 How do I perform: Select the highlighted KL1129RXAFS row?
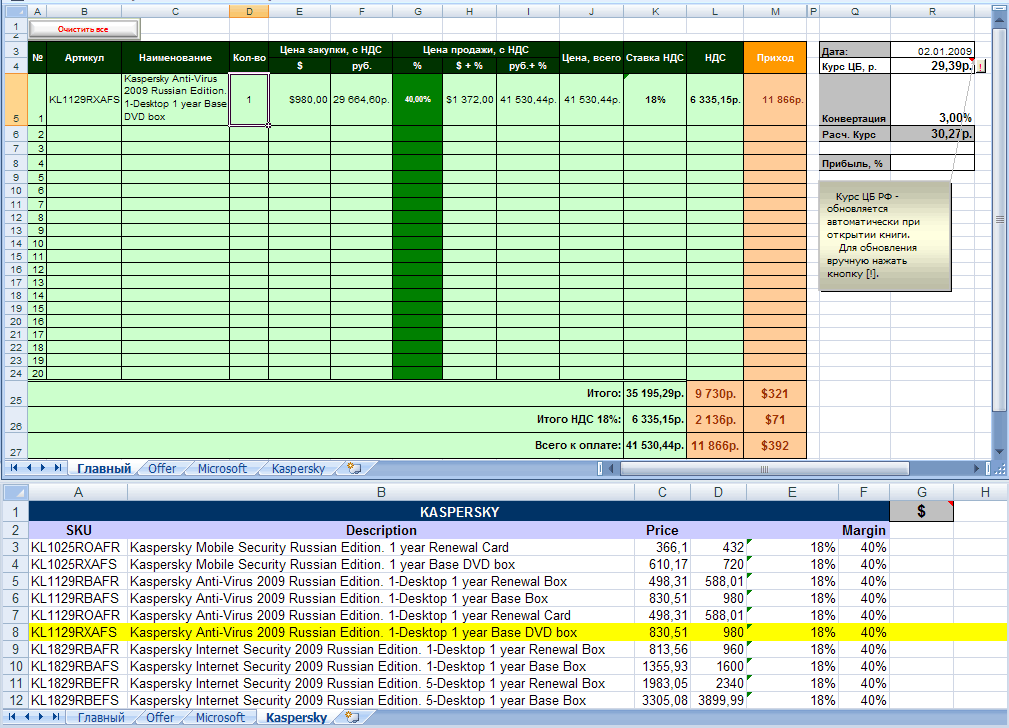point(300,632)
